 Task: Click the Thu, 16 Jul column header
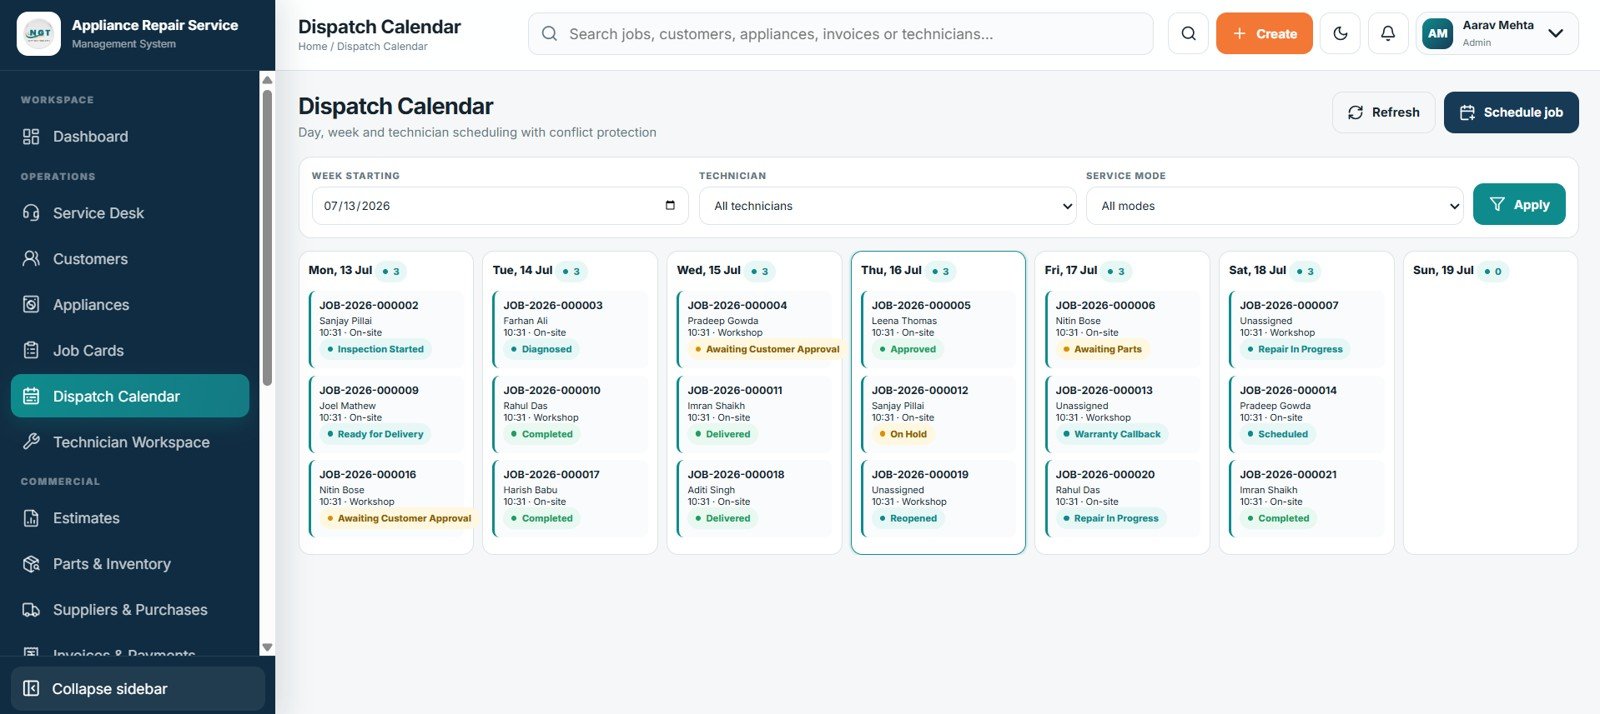click(891, 270)
